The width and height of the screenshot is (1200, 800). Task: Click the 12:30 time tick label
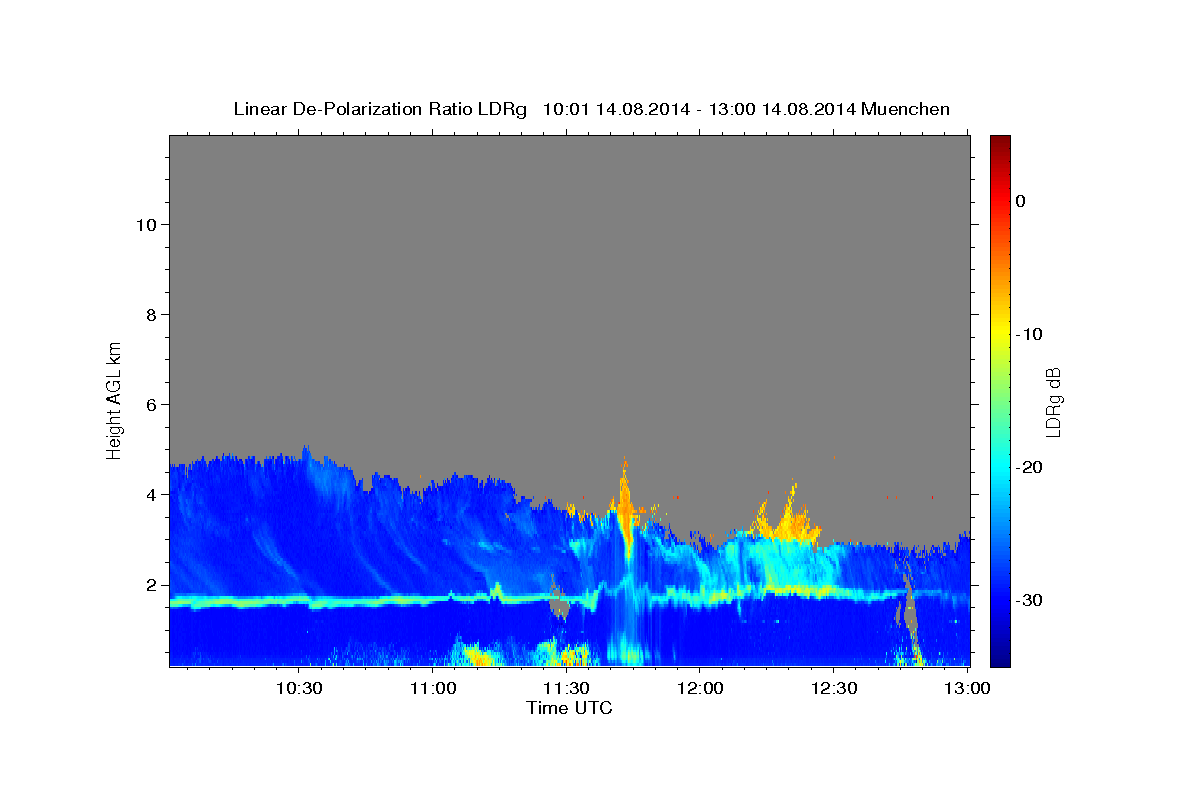(833, 688)
